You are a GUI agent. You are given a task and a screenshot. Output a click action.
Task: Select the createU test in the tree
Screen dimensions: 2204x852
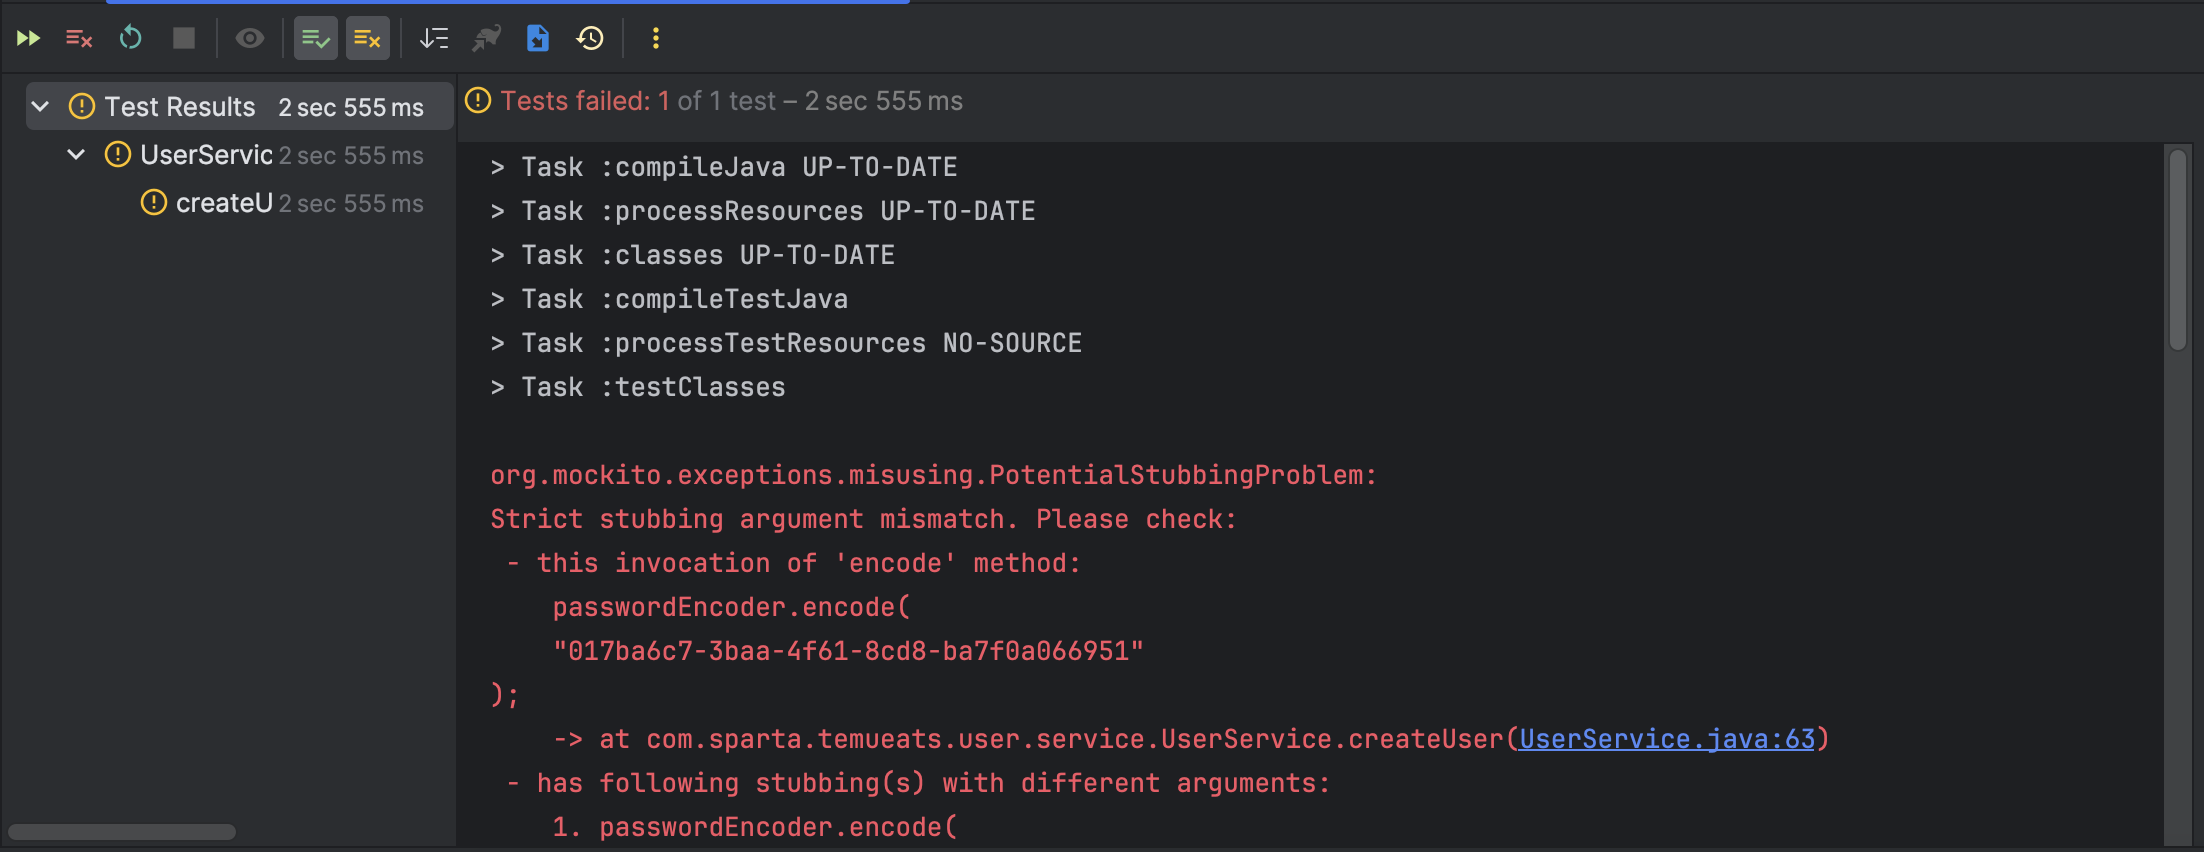(x=224, y=203)
